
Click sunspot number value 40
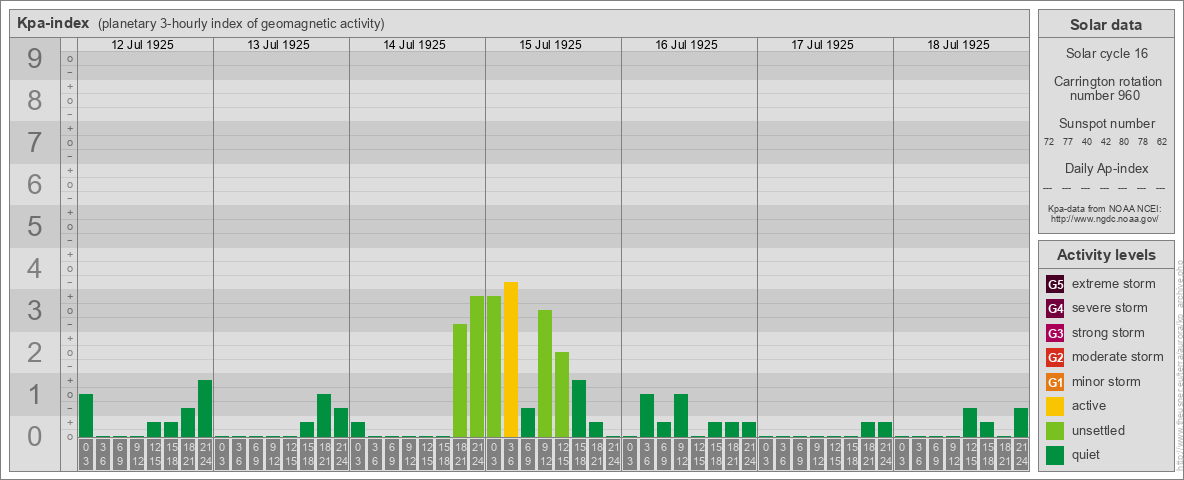pos(1087,142)
